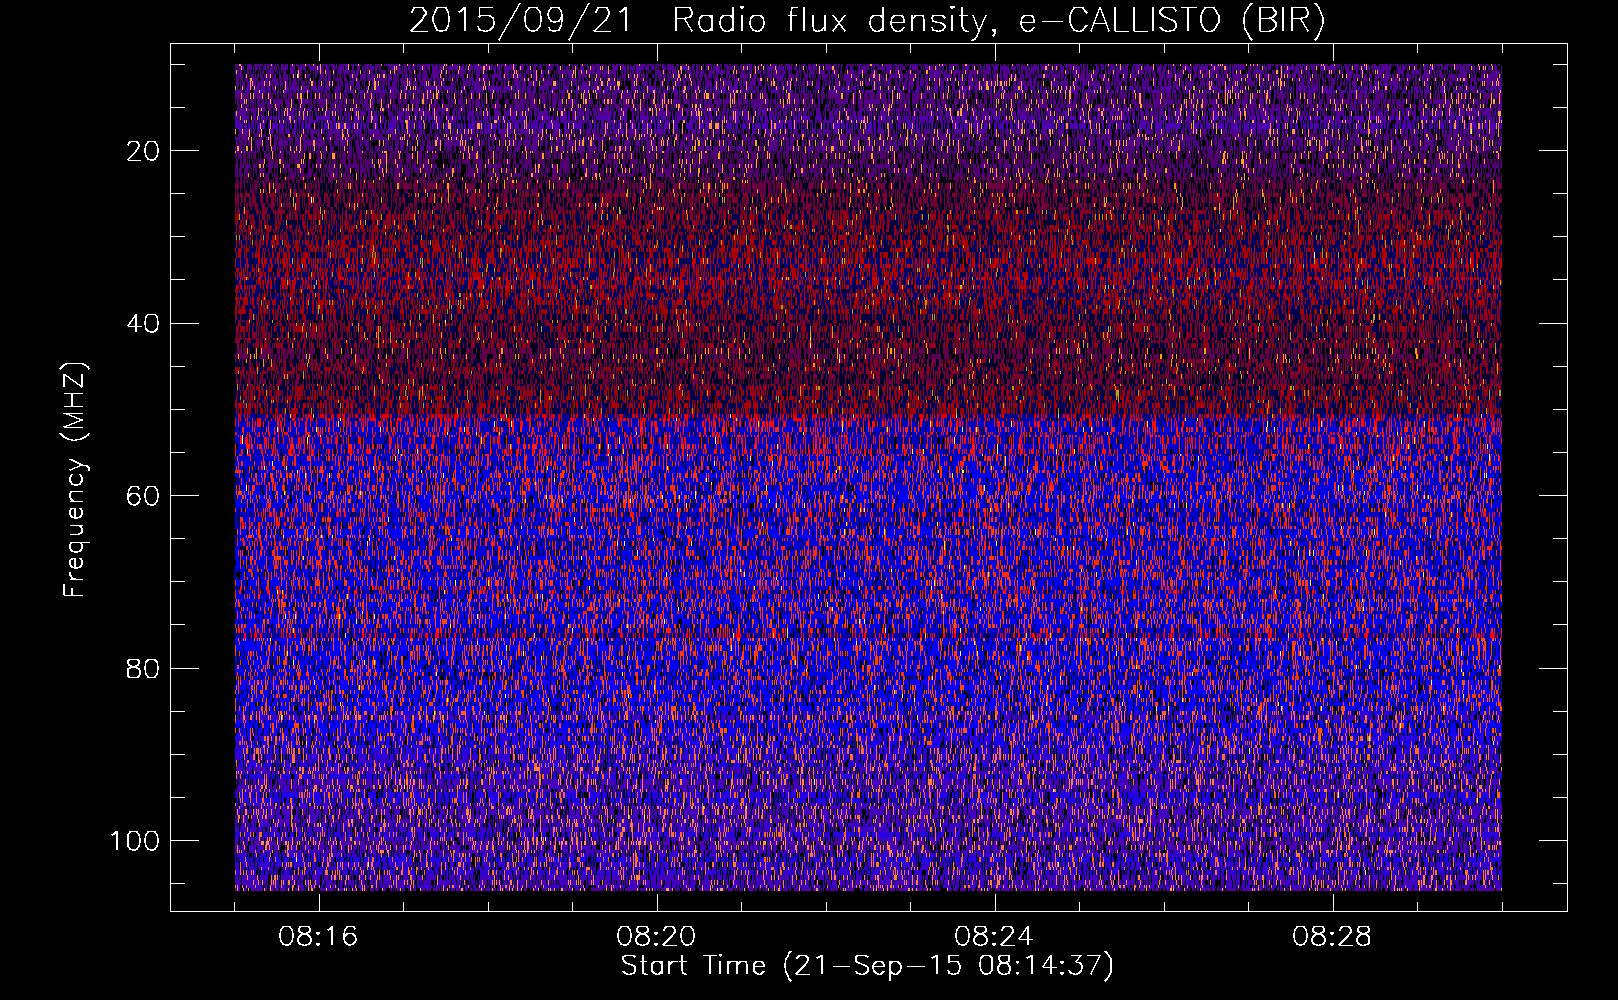Click the 40 MHz frequency tick label

coord(143,324)
